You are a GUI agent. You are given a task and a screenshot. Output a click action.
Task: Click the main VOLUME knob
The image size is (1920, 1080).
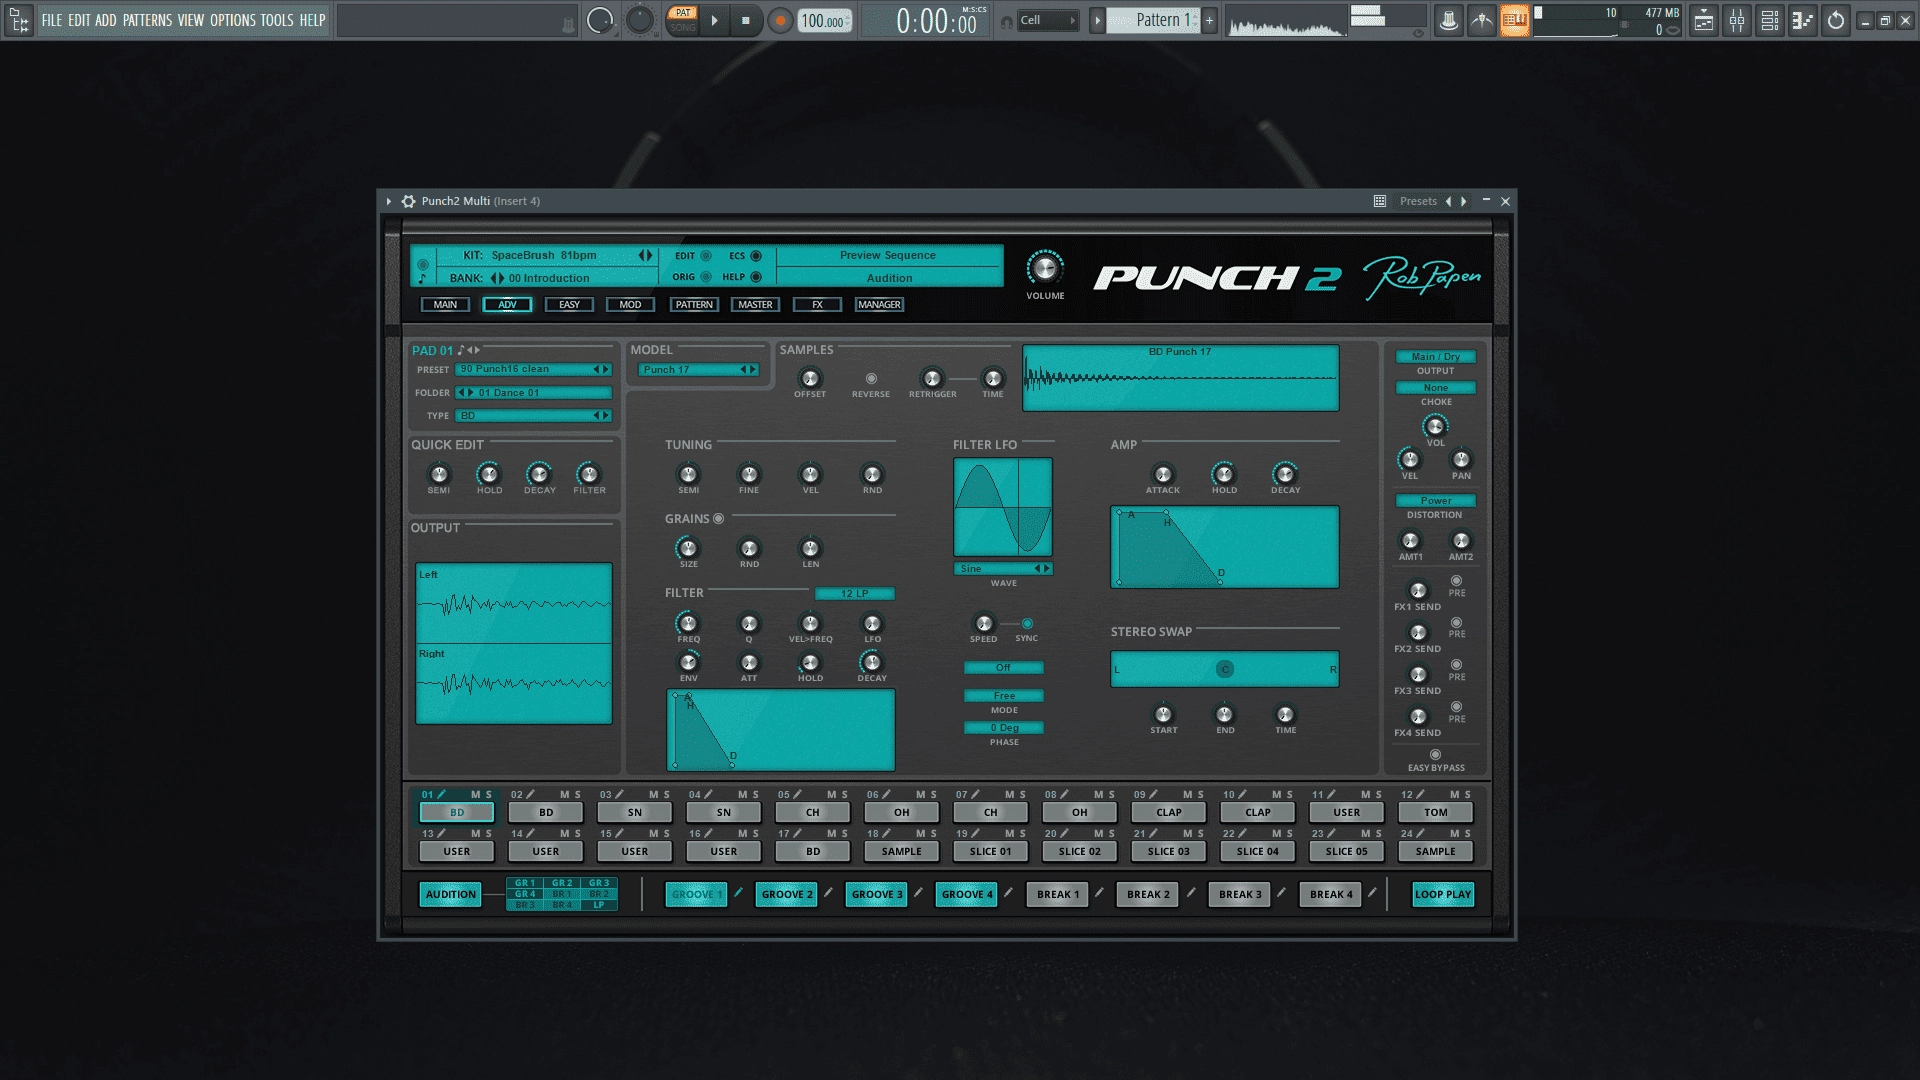1045,268
